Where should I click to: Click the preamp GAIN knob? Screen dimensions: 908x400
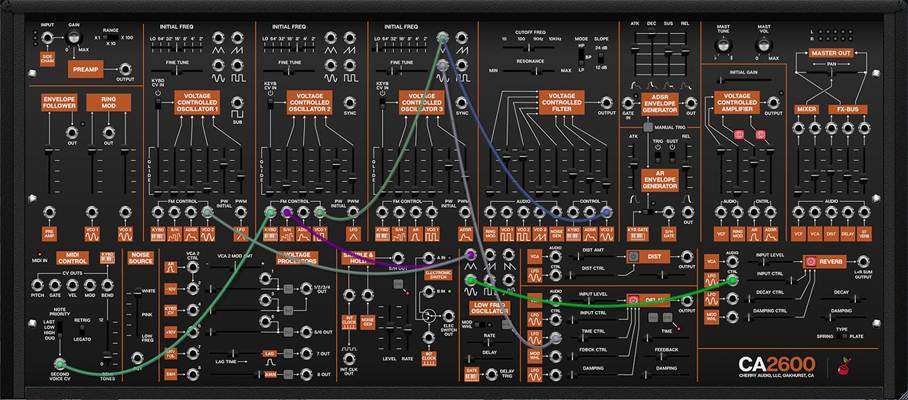(74, 39)
